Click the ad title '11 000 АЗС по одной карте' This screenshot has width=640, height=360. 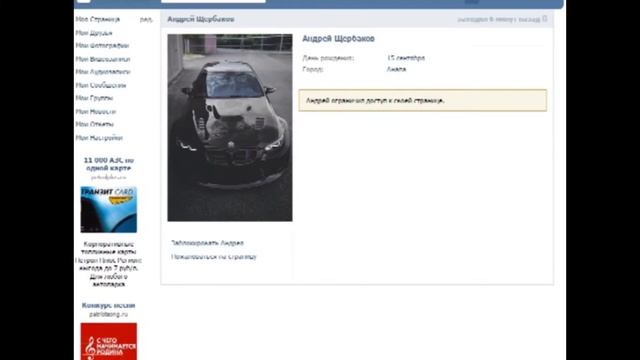pyautogui.click(x=109, y=164)
